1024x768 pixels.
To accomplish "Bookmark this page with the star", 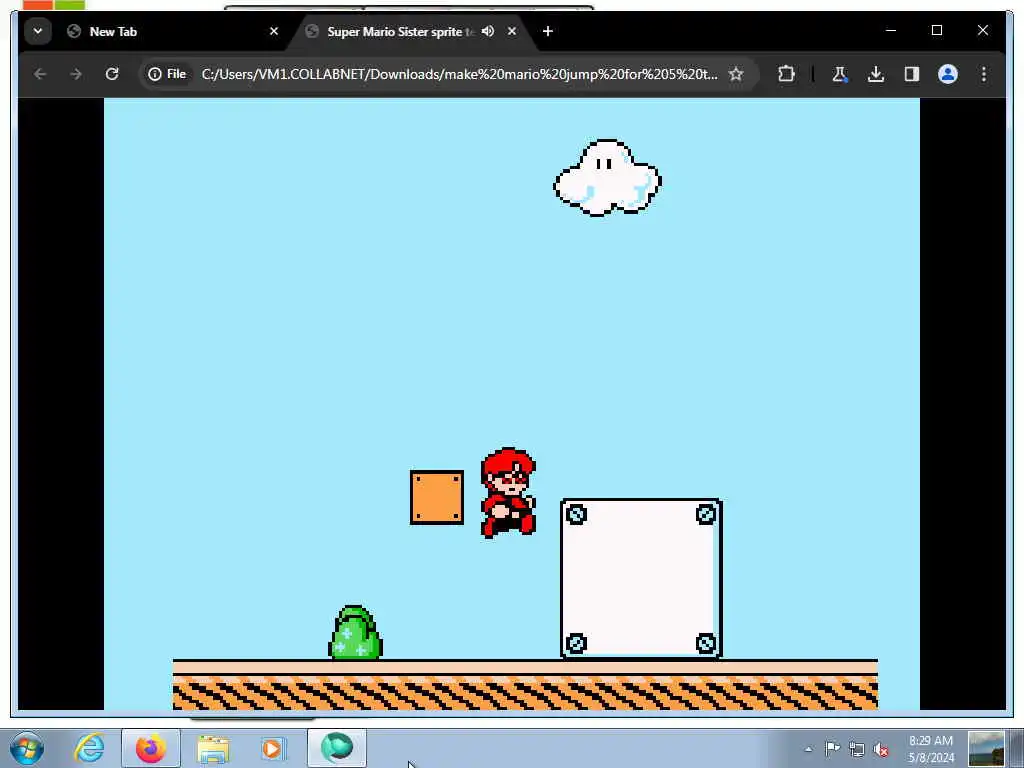I will (x=736, y=74).
